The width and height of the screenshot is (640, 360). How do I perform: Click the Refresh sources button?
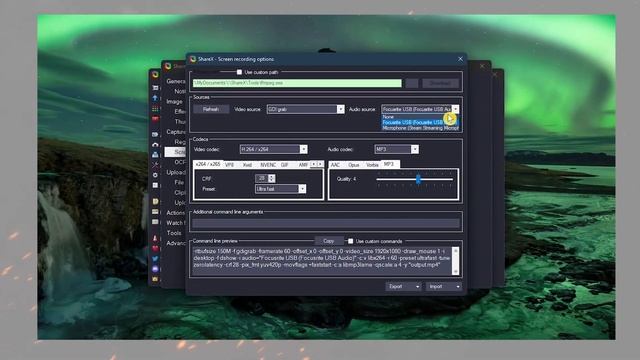coord(211,109)
